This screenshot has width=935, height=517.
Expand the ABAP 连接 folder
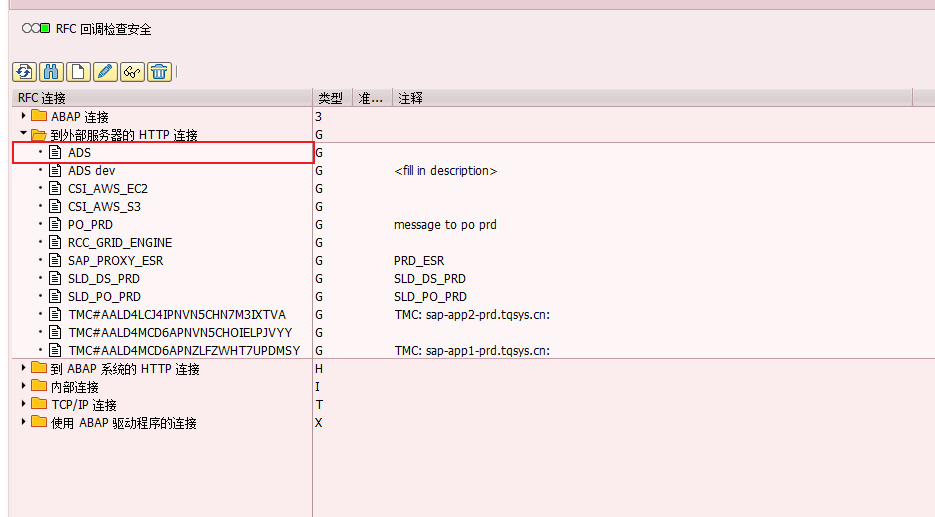click(x=24, y=116)
